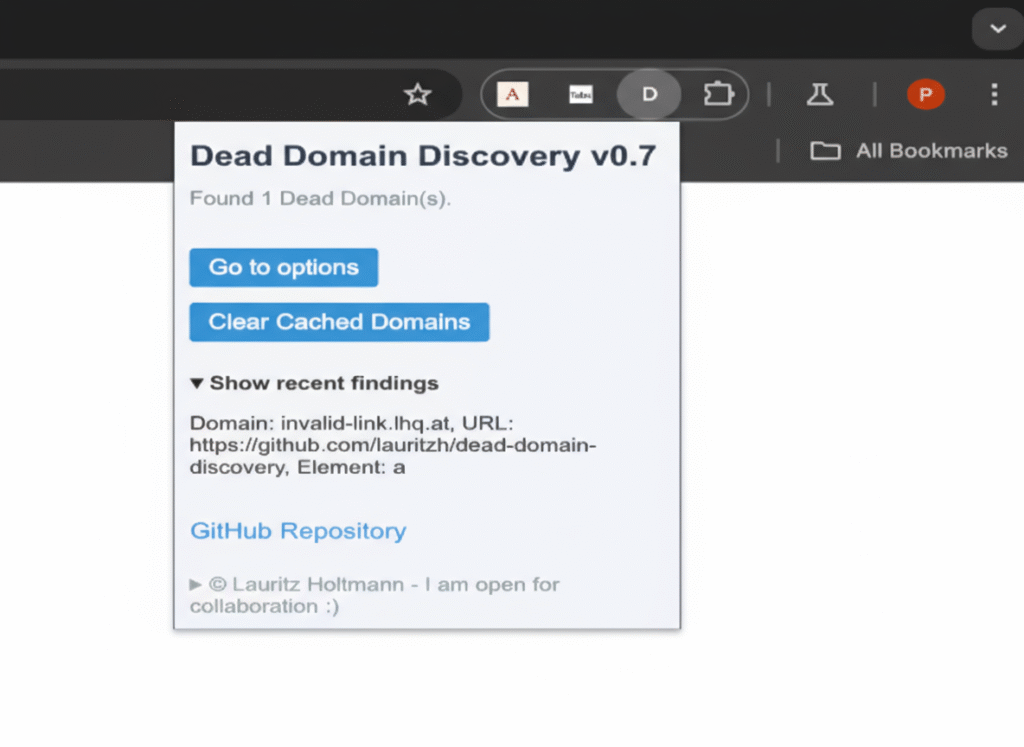Open the red 'A' extension icon
The height and width of the screenshot is (747, 1024).
point(513,94)
